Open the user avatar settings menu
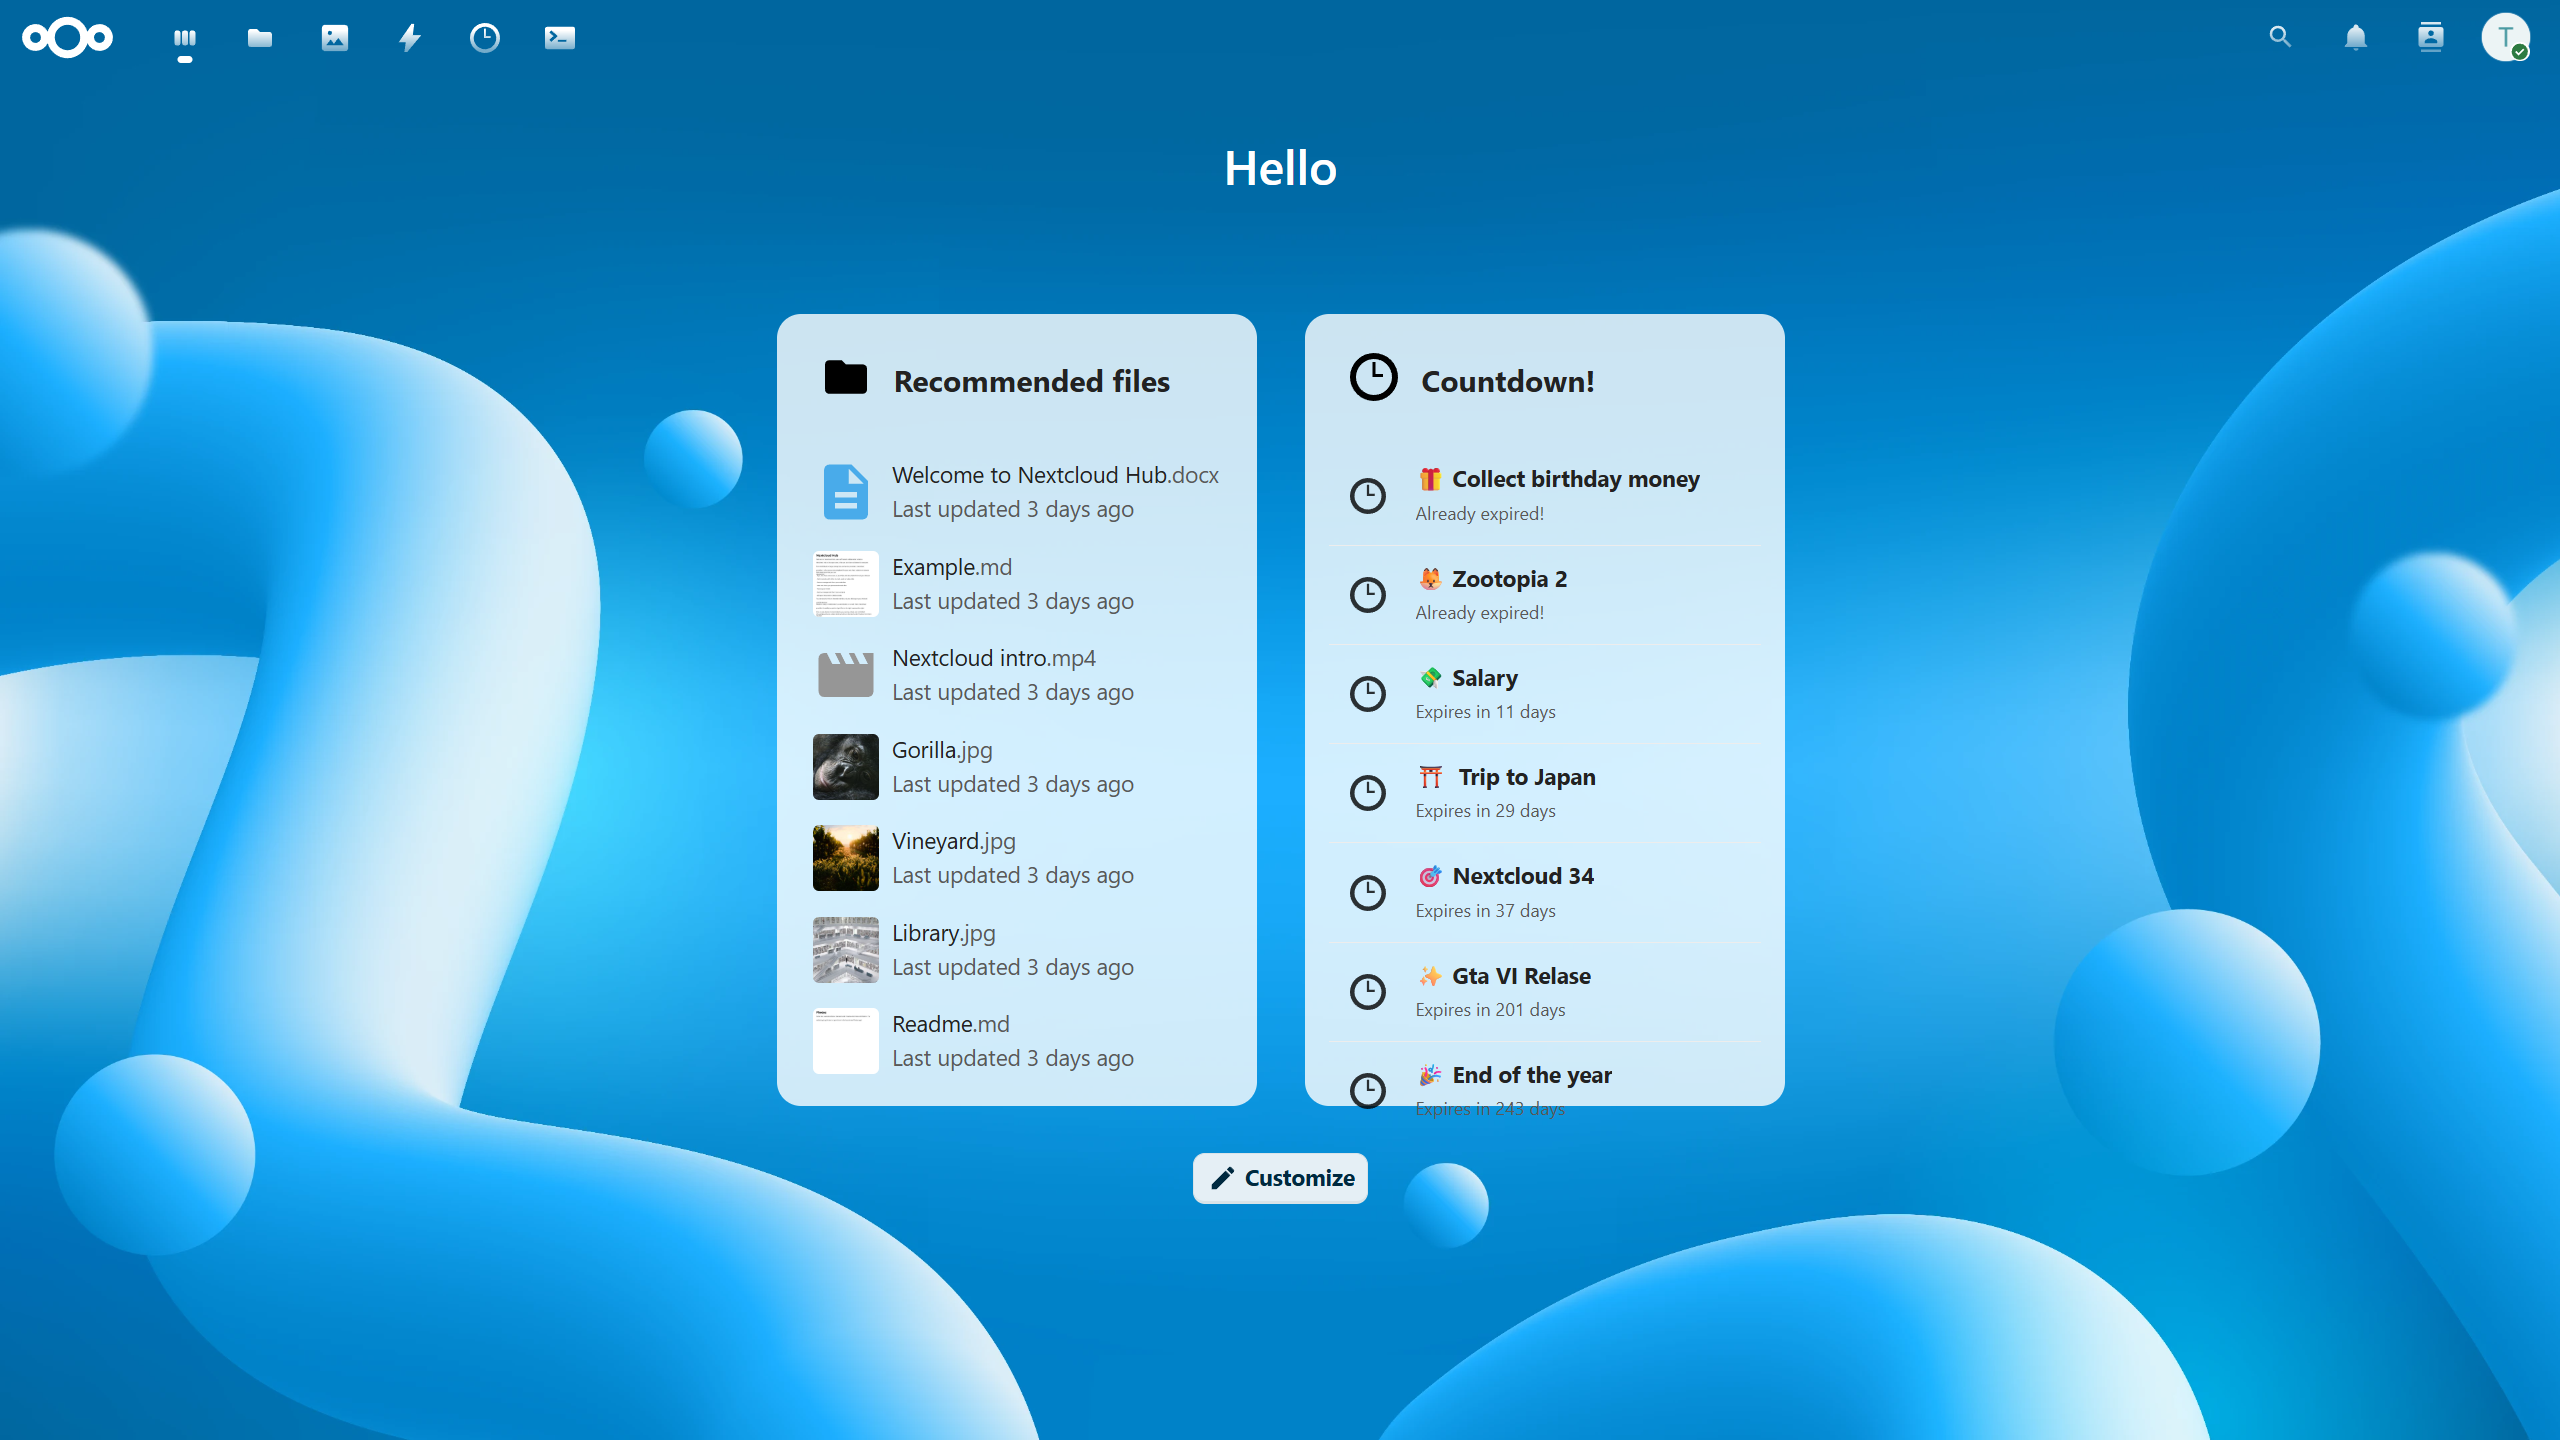2560x1440 pixels. click(x=2506, y=37)
